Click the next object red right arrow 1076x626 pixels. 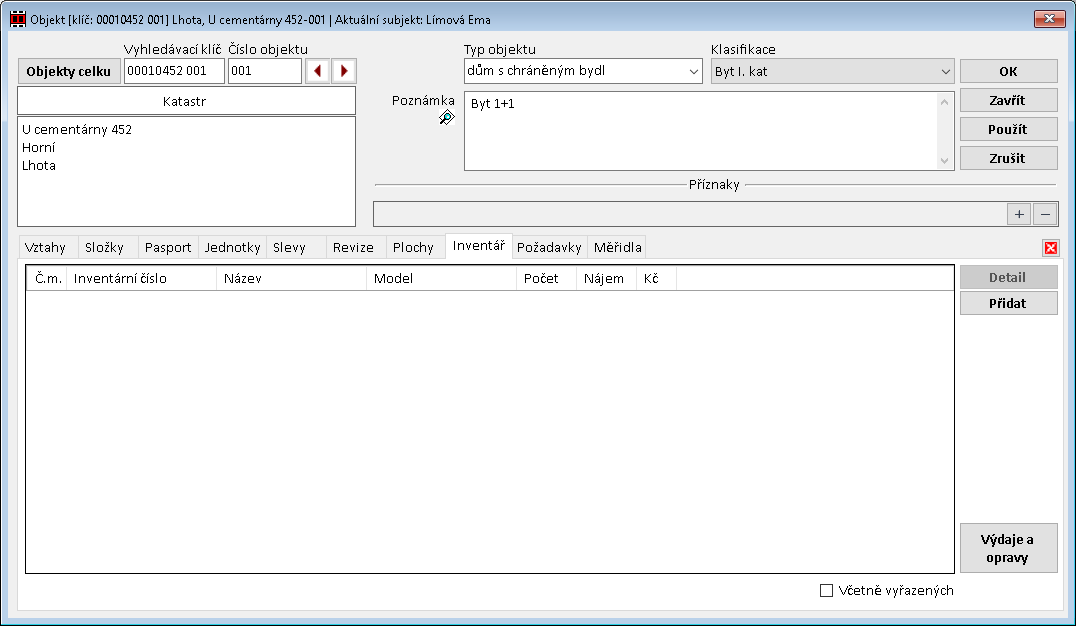point(344,71)
